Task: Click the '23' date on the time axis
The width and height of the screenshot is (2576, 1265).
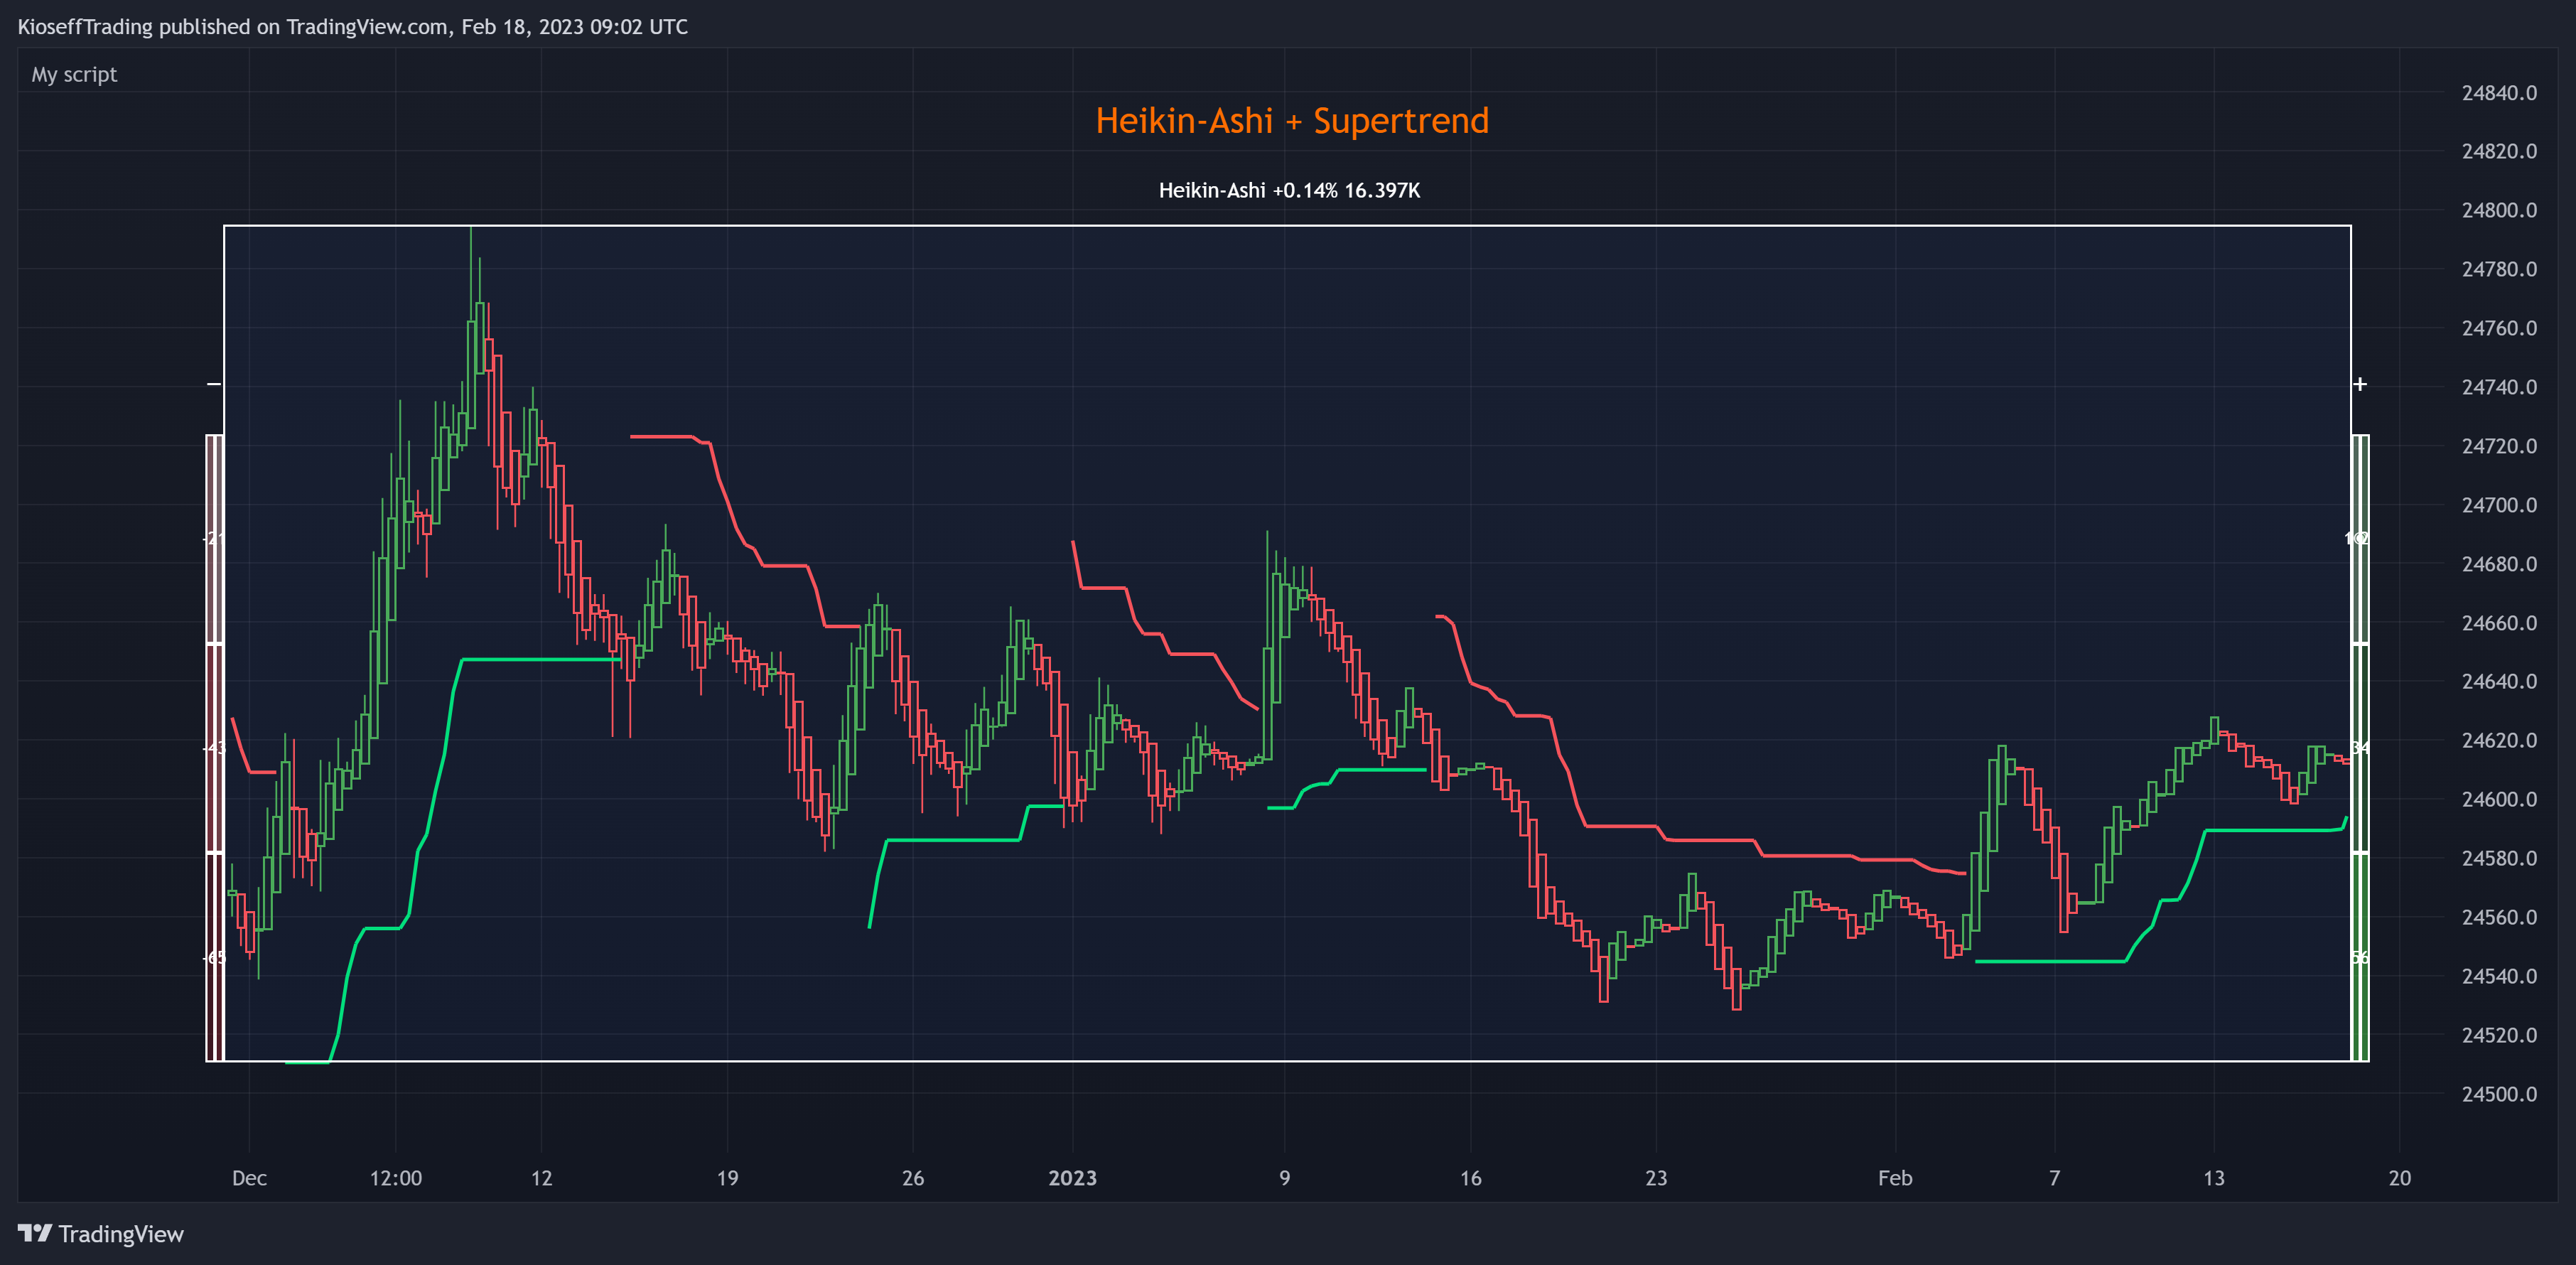Action: 1656,1178
